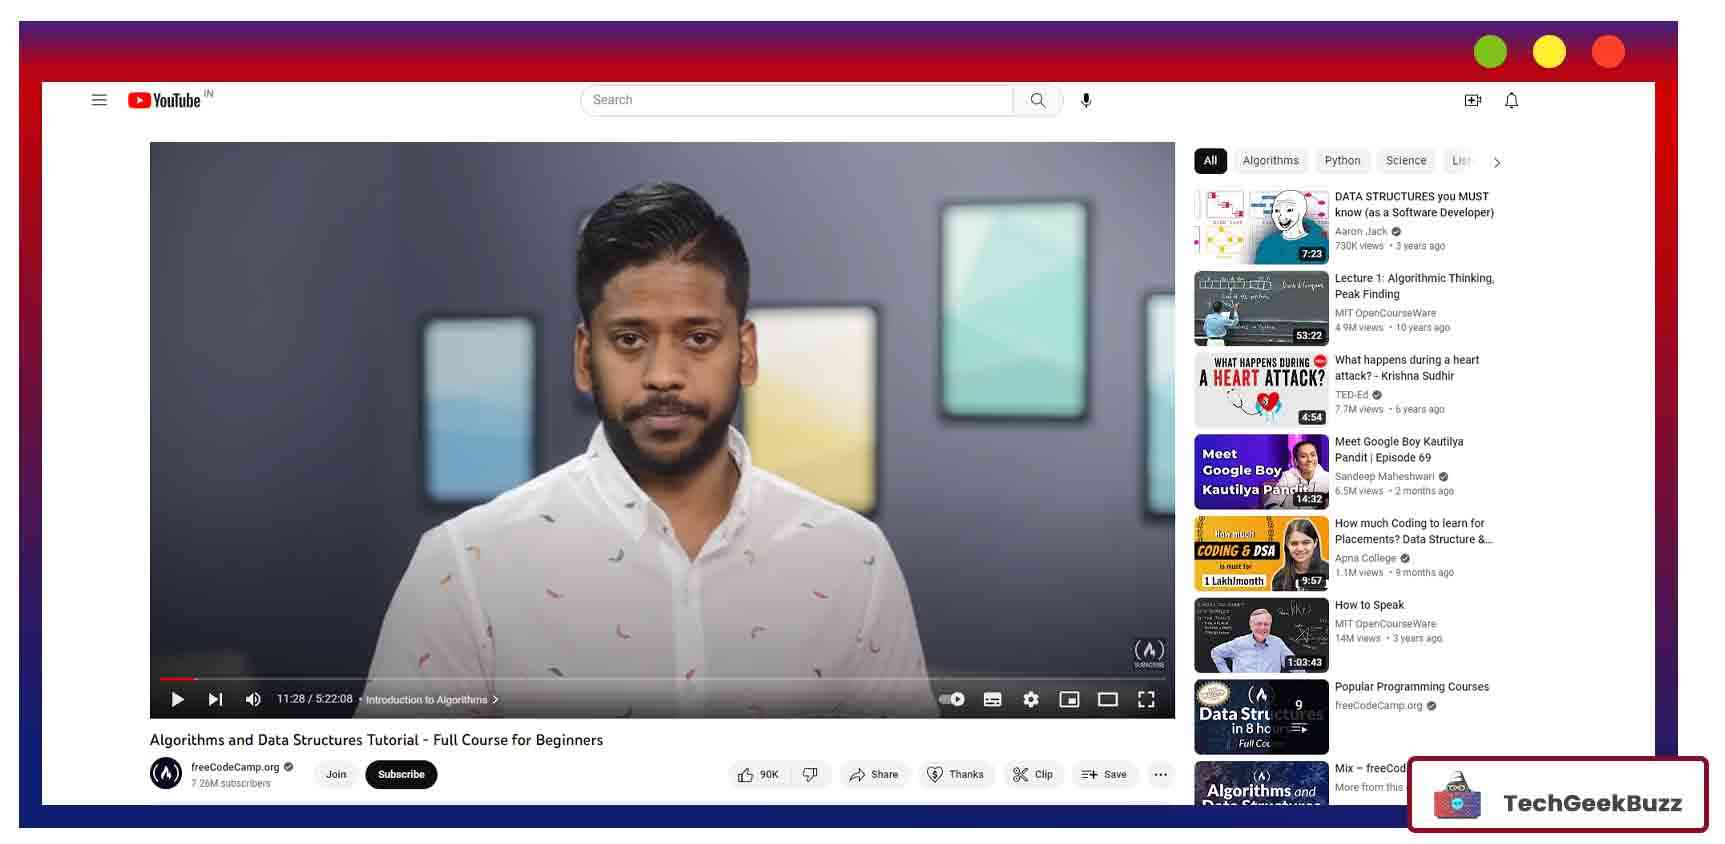Select the Python filter chip
1725x844 pixels.
pos(1342,161)
